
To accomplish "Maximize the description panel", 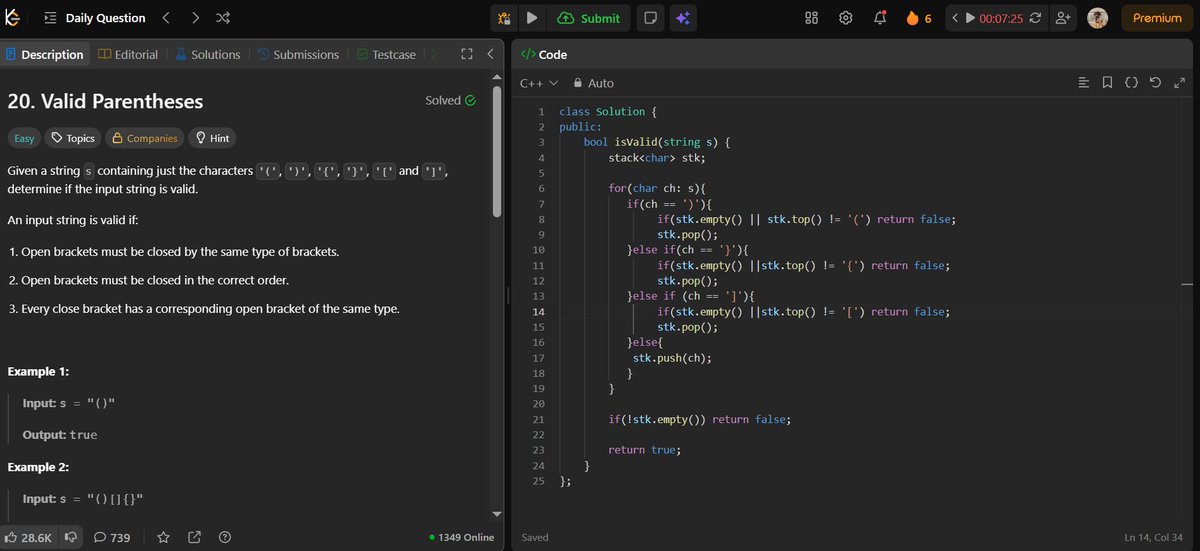I will pyautogui.click(x=466, y=55).
